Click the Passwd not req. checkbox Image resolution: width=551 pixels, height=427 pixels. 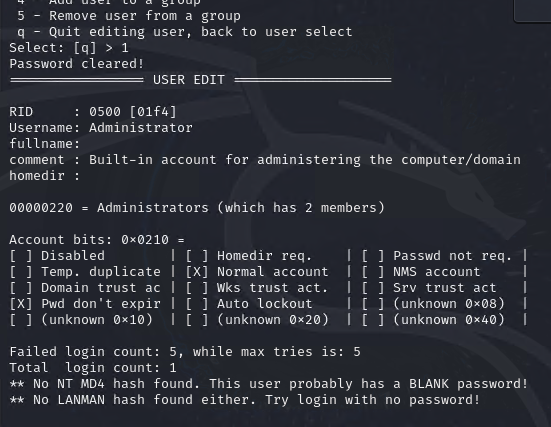373,256
